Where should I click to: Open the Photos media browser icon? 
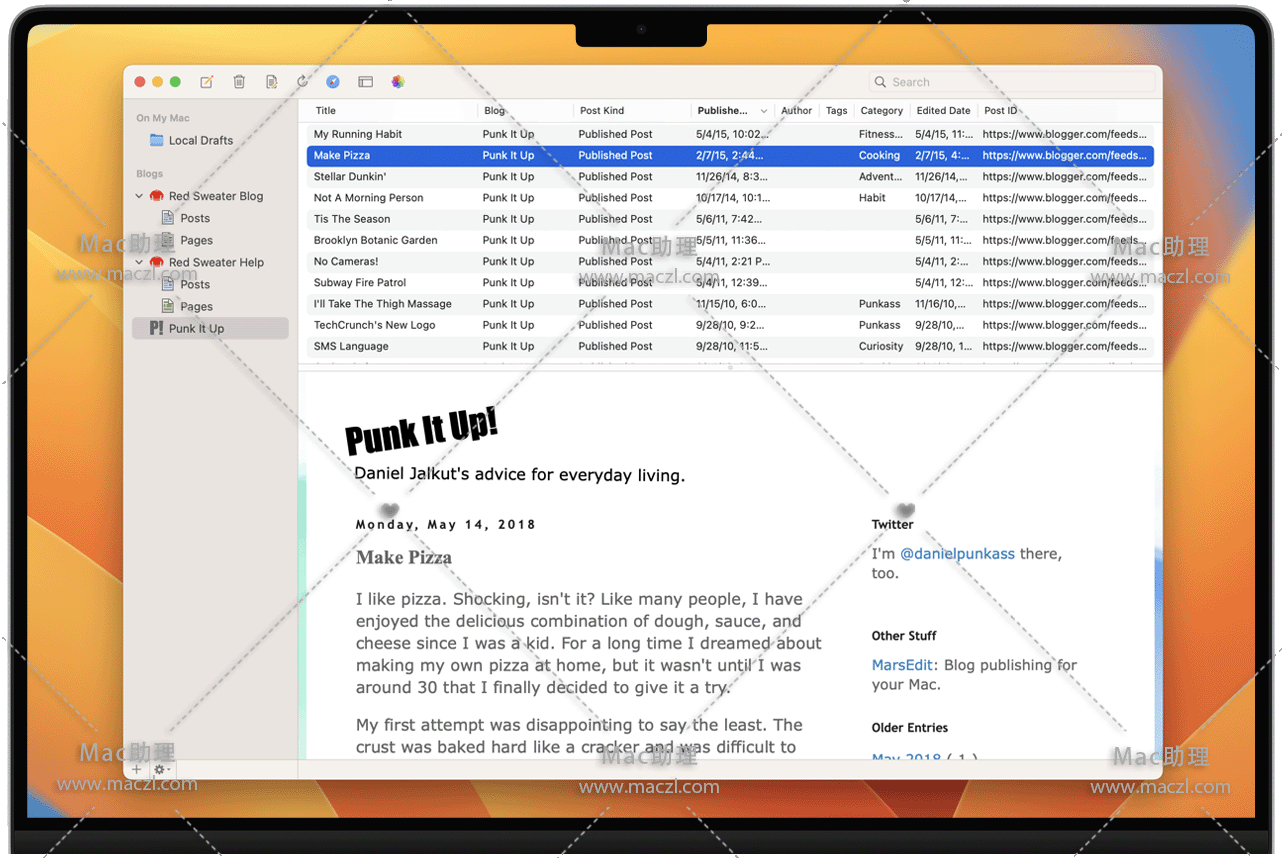click(x=398, y=82)
